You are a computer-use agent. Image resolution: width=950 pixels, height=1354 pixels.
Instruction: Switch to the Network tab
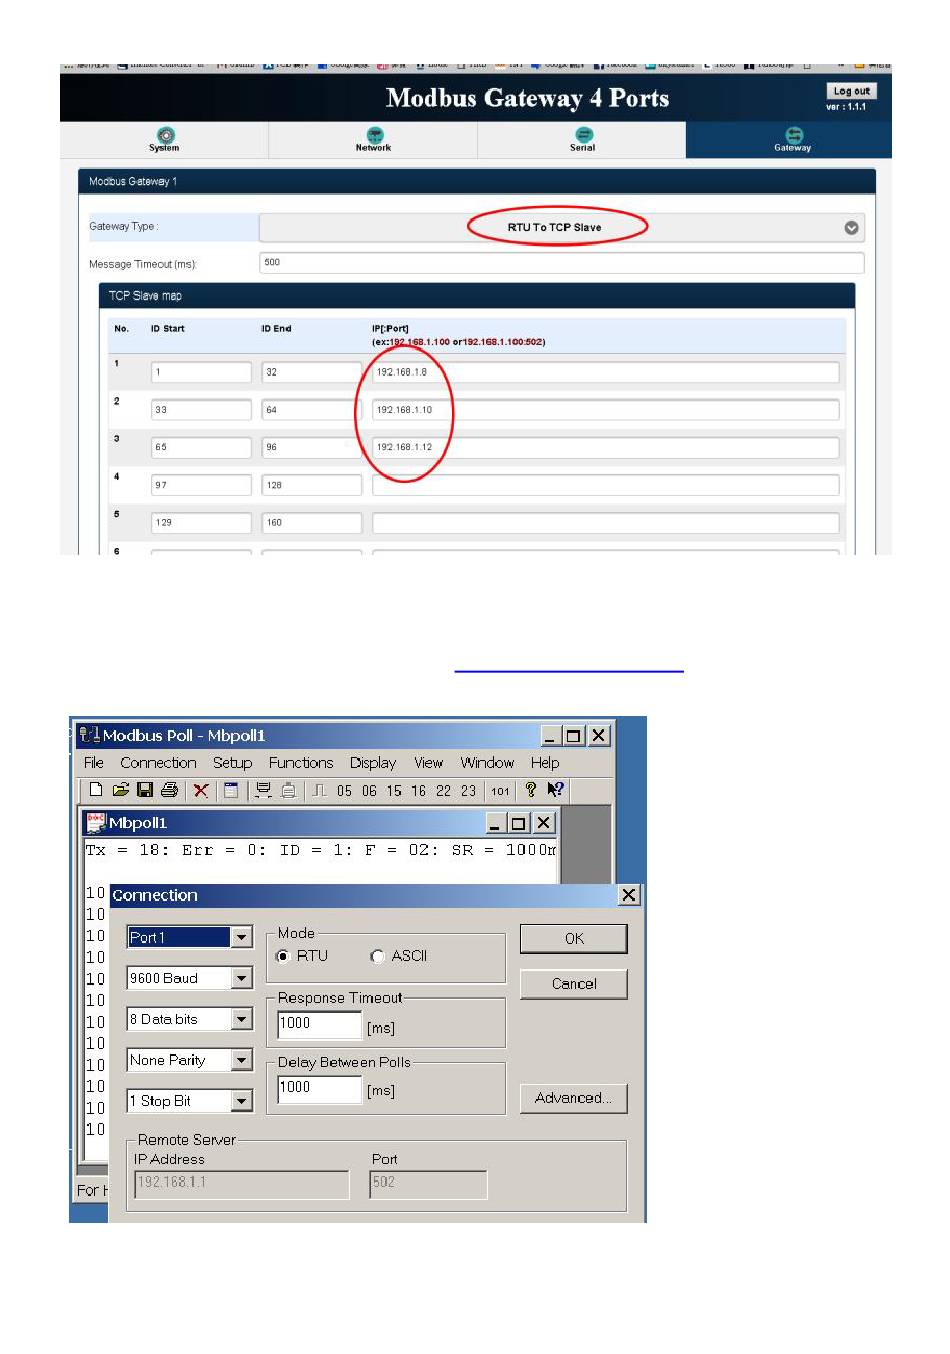(373, 140)
